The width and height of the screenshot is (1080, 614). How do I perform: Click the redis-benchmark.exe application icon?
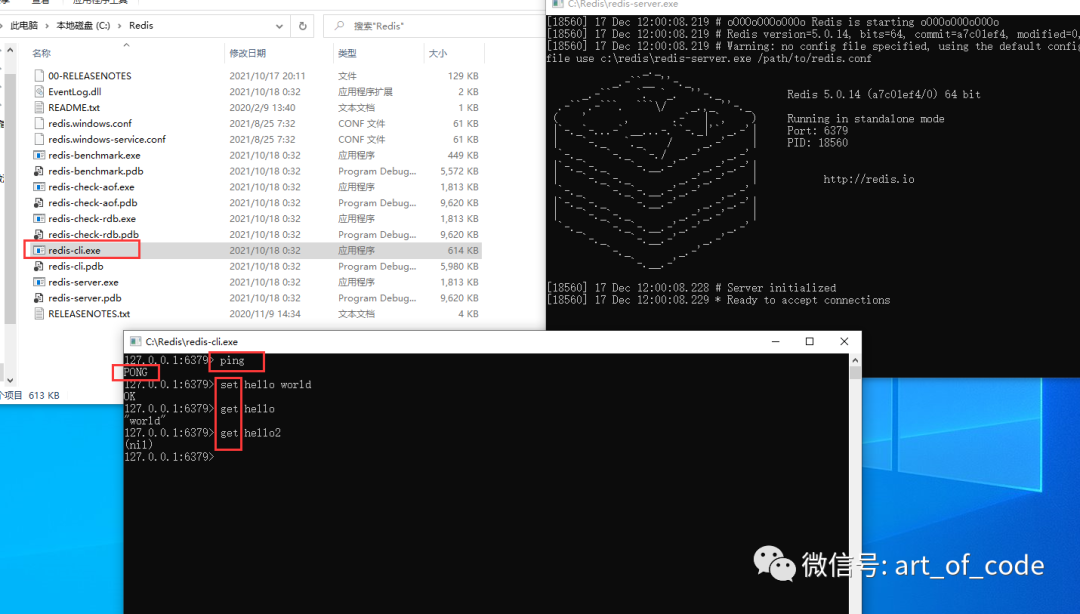coord(39,155)
